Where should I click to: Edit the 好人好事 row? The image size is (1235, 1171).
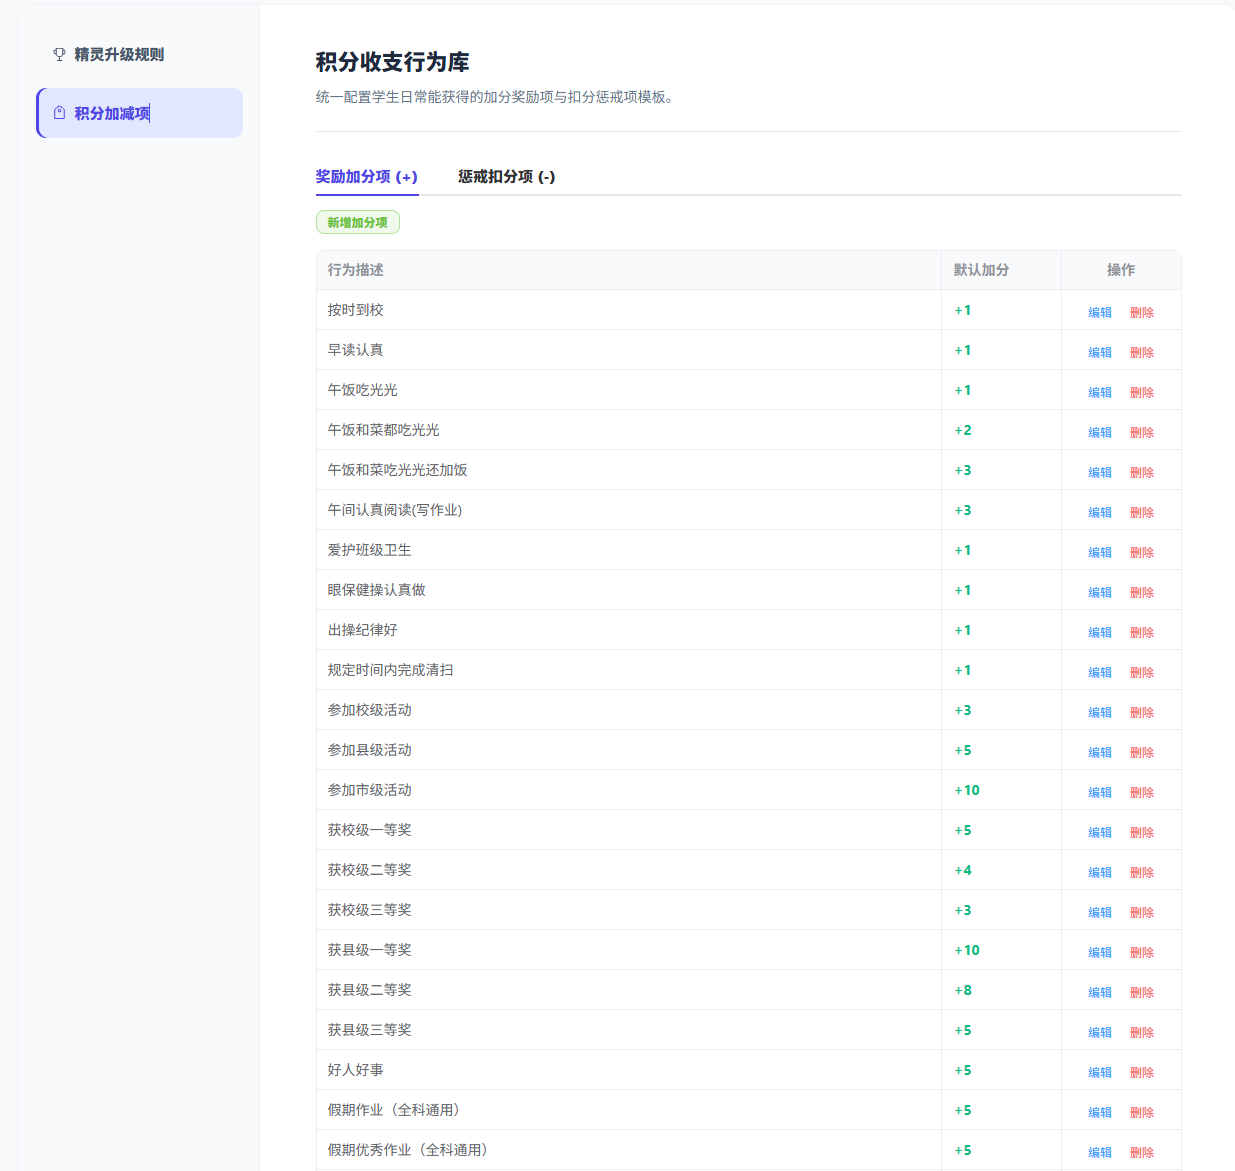1100,1072
